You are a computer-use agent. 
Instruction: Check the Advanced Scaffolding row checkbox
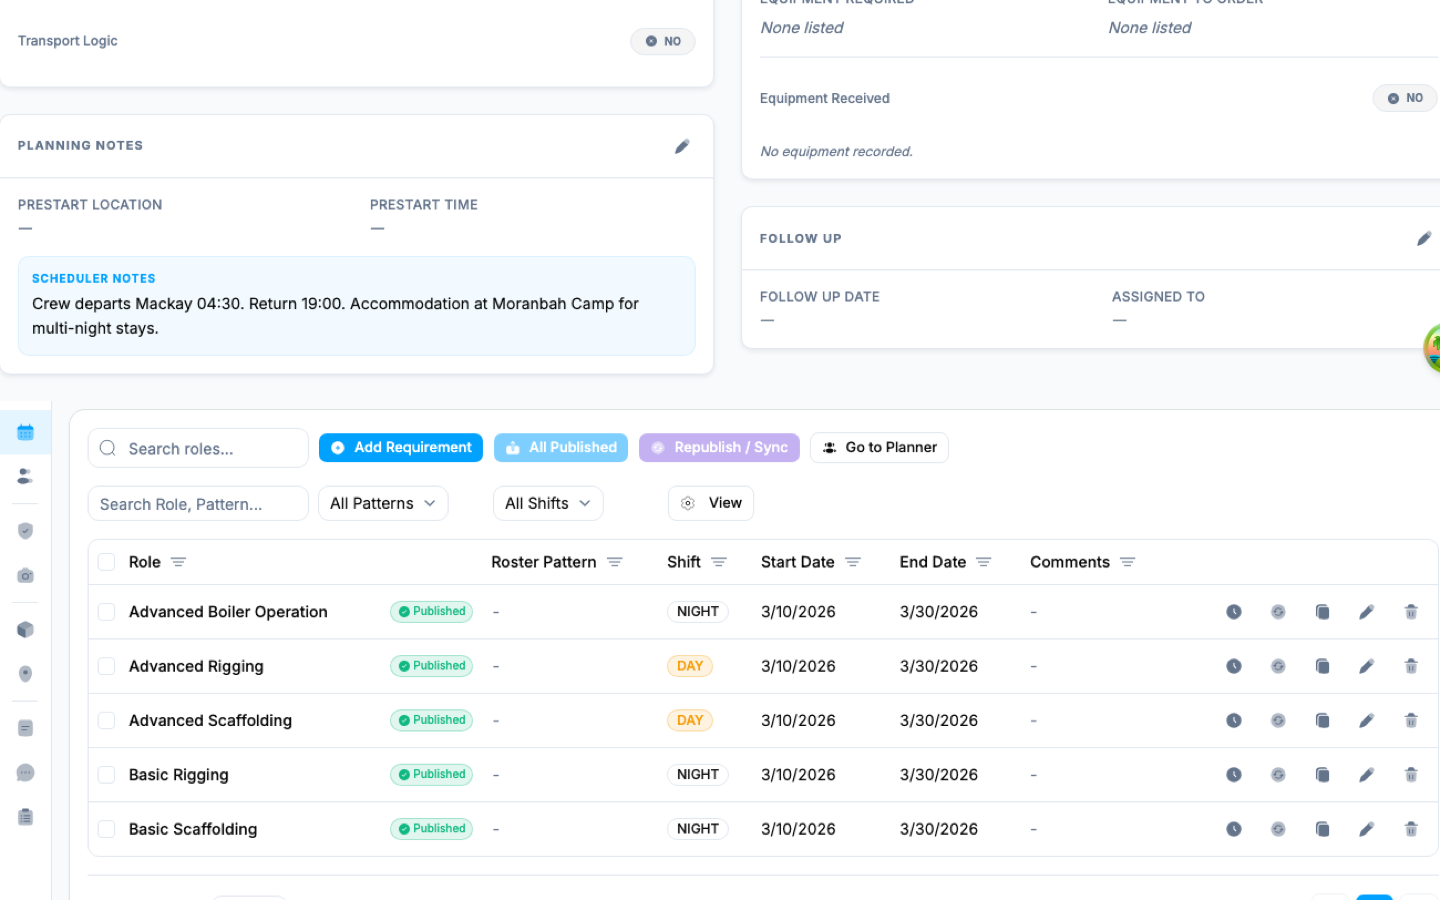pos(106,720)
